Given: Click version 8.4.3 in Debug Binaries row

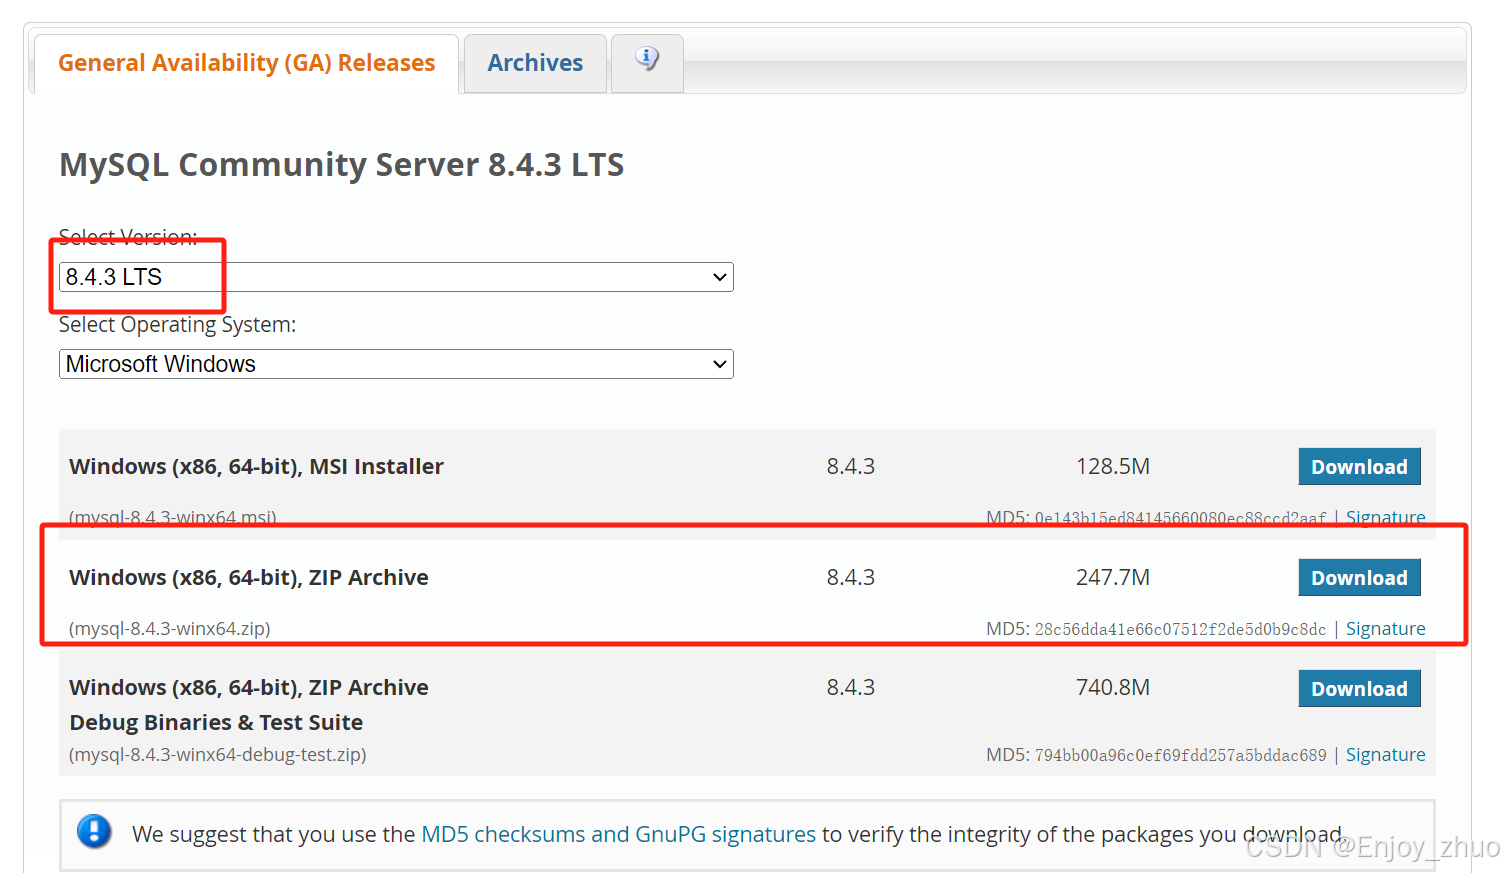Looking at the screenshot, I should pos(850,687).
